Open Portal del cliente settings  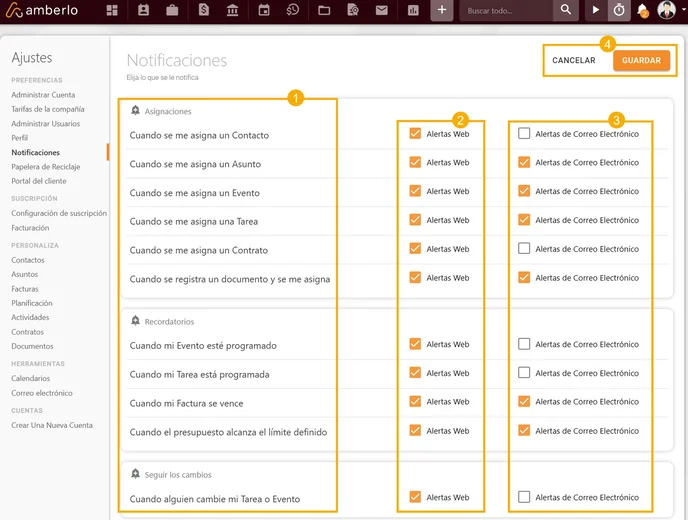(39, 181)
